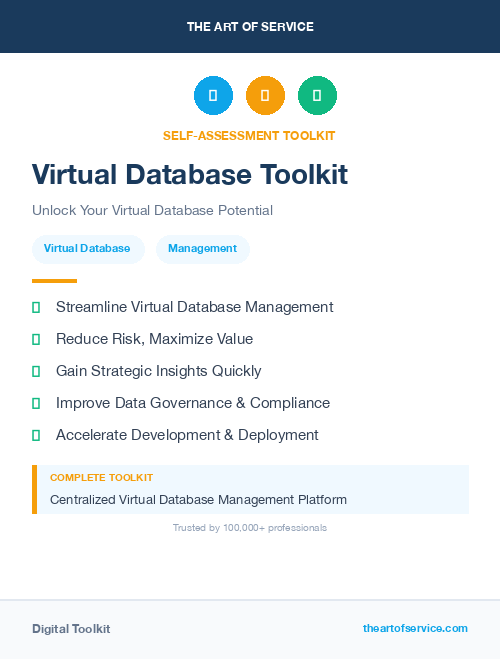The width and height of the screenshot is (500, 659).
Task: Click Accelerate Development & Deployment text
Action: 187,435
